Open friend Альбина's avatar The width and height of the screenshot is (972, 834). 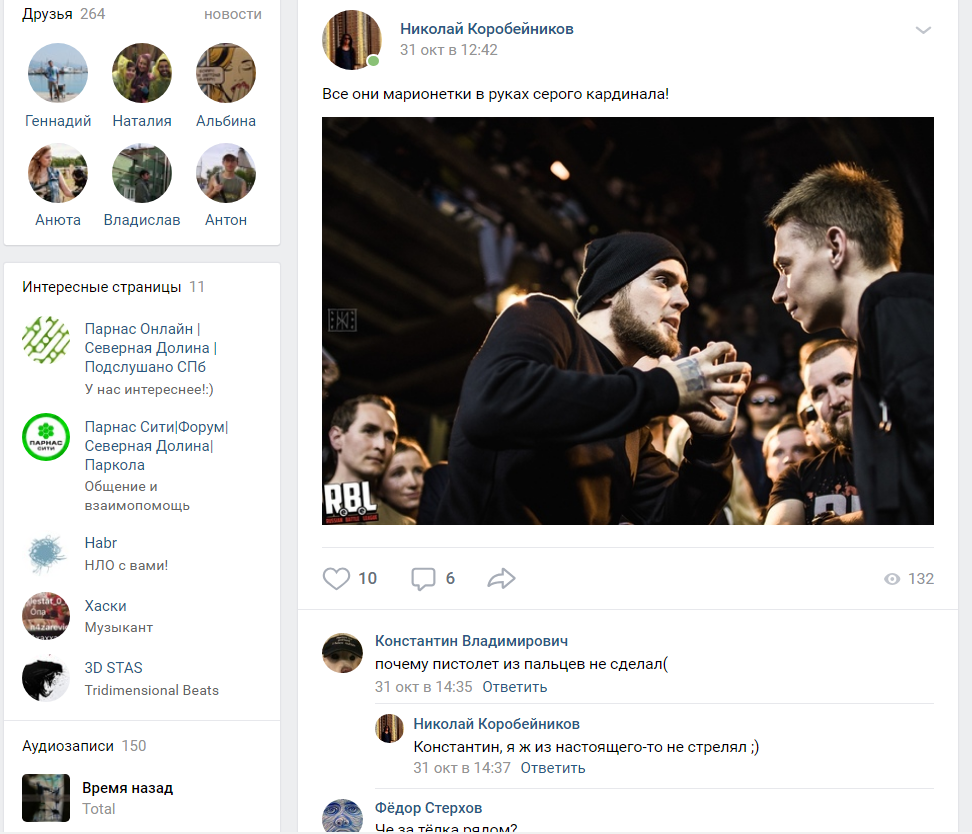tap(226, 73)
